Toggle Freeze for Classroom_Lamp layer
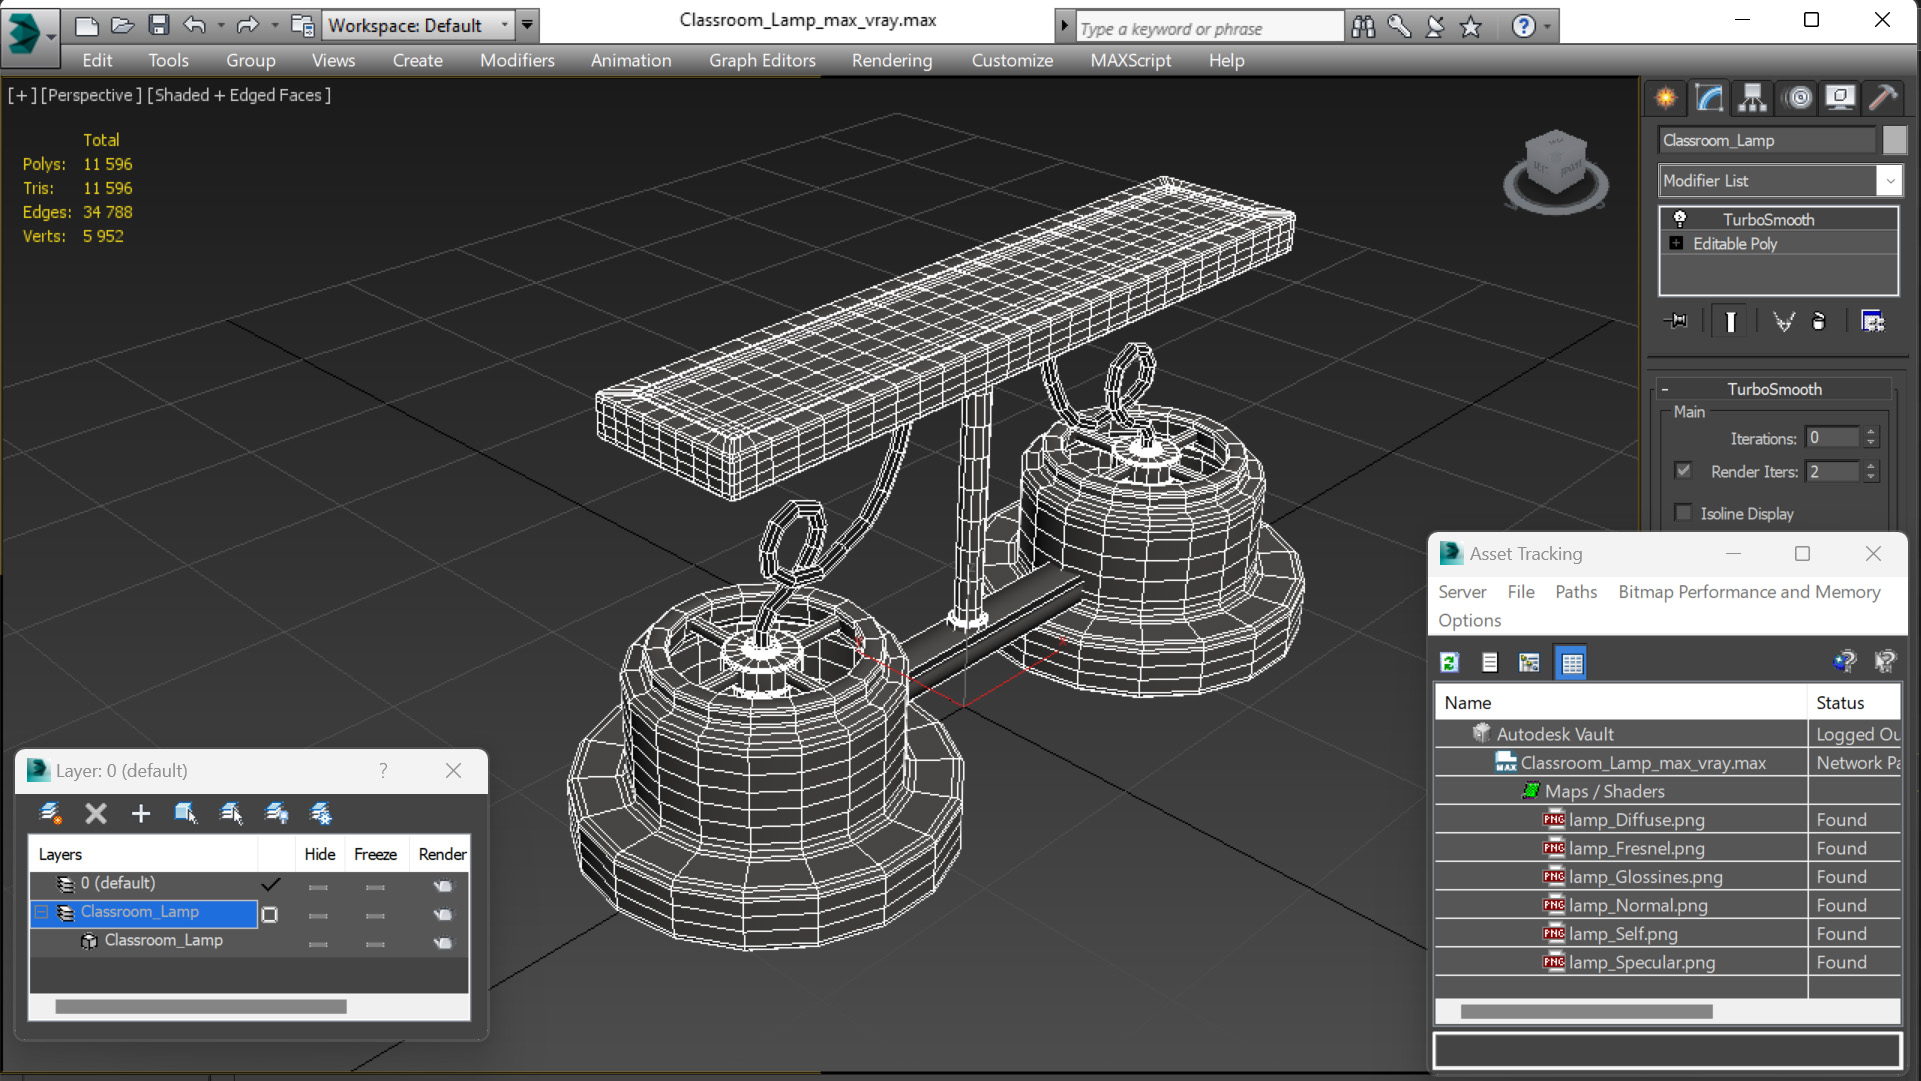 pyautogui.click(x=375, y=915)
